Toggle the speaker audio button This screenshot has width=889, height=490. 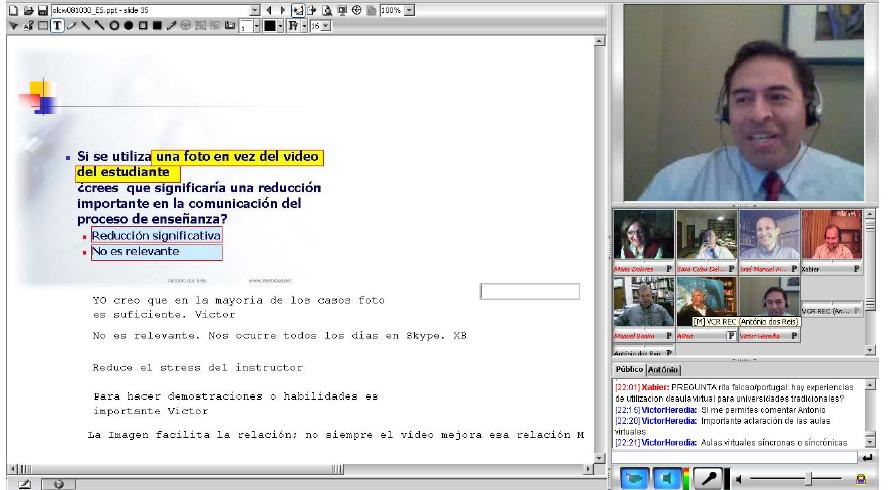click(x=667, y=479)
